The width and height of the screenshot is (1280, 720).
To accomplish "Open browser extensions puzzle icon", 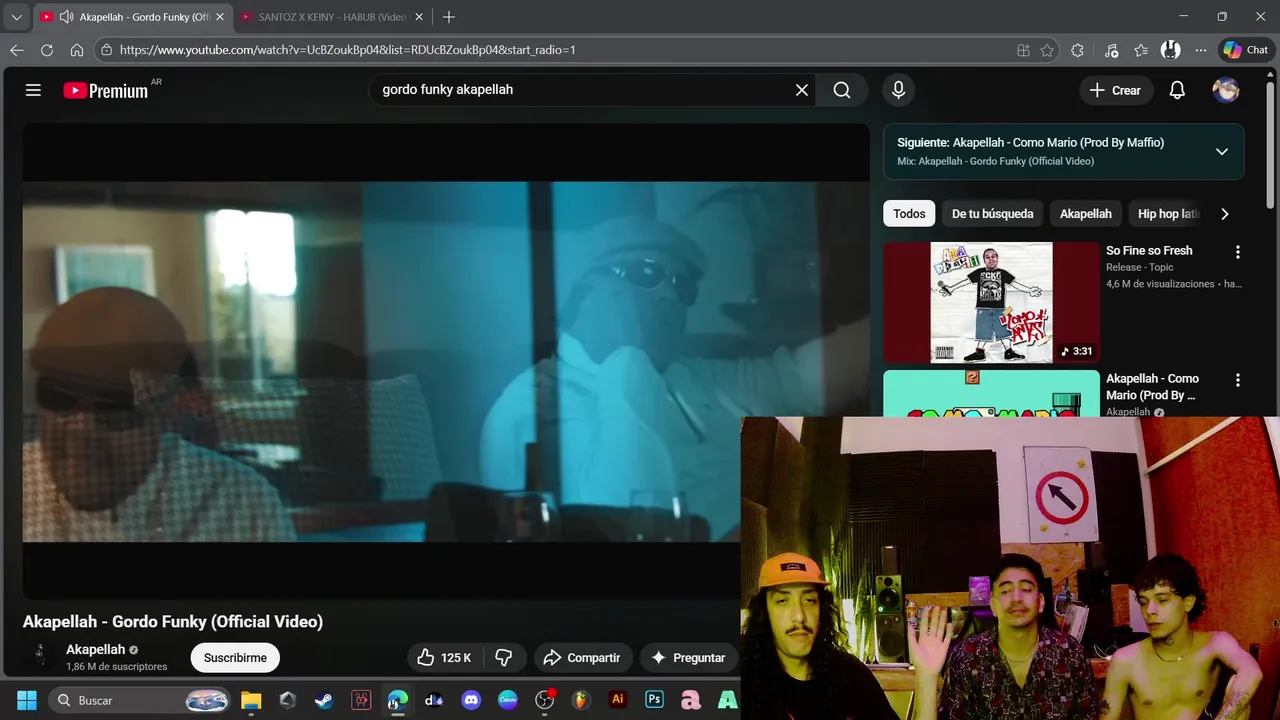I will [x=1077, y=50].
